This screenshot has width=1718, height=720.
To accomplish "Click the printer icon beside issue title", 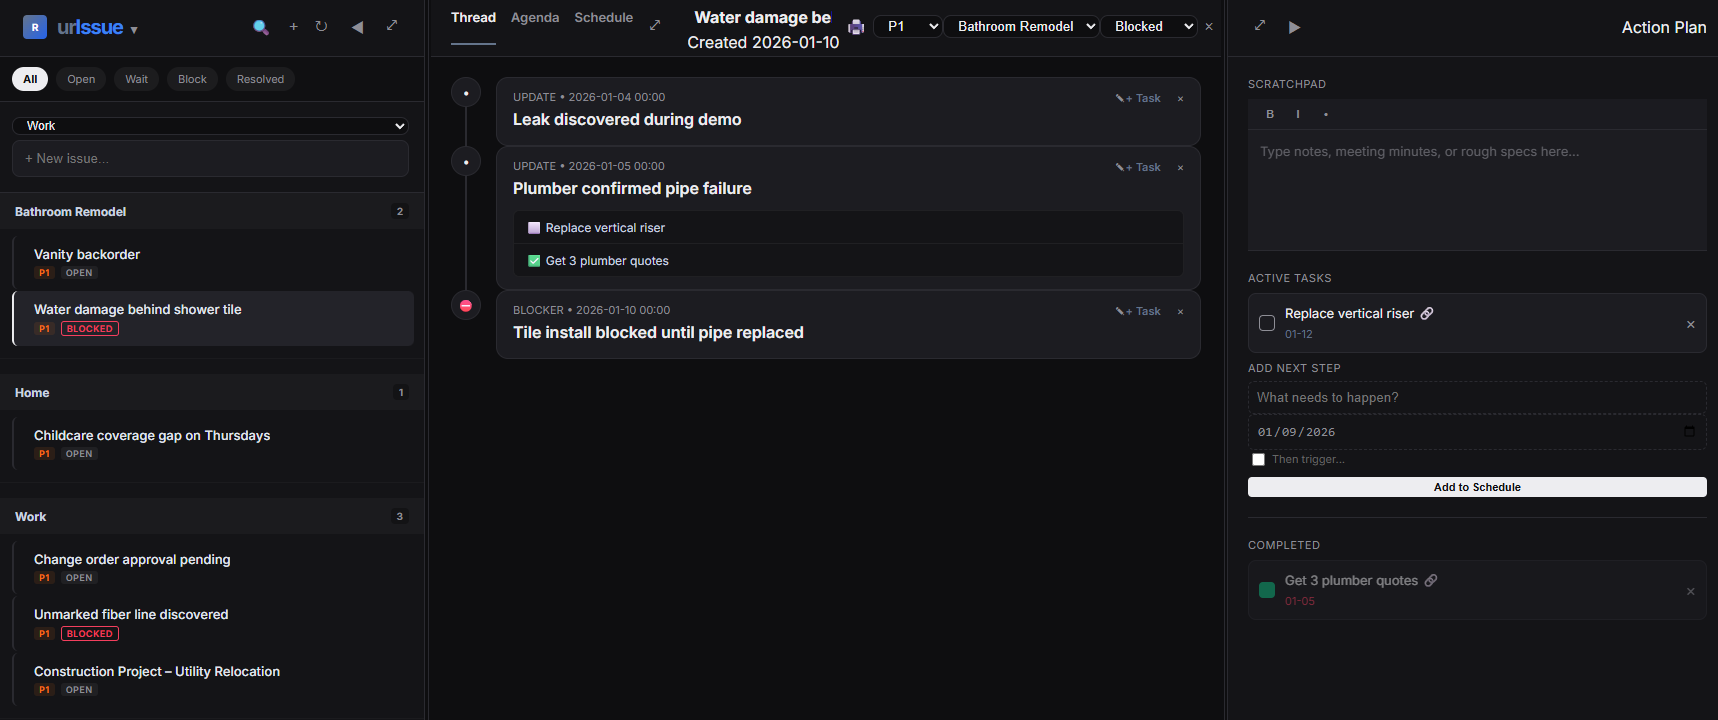I will (856, 27).
